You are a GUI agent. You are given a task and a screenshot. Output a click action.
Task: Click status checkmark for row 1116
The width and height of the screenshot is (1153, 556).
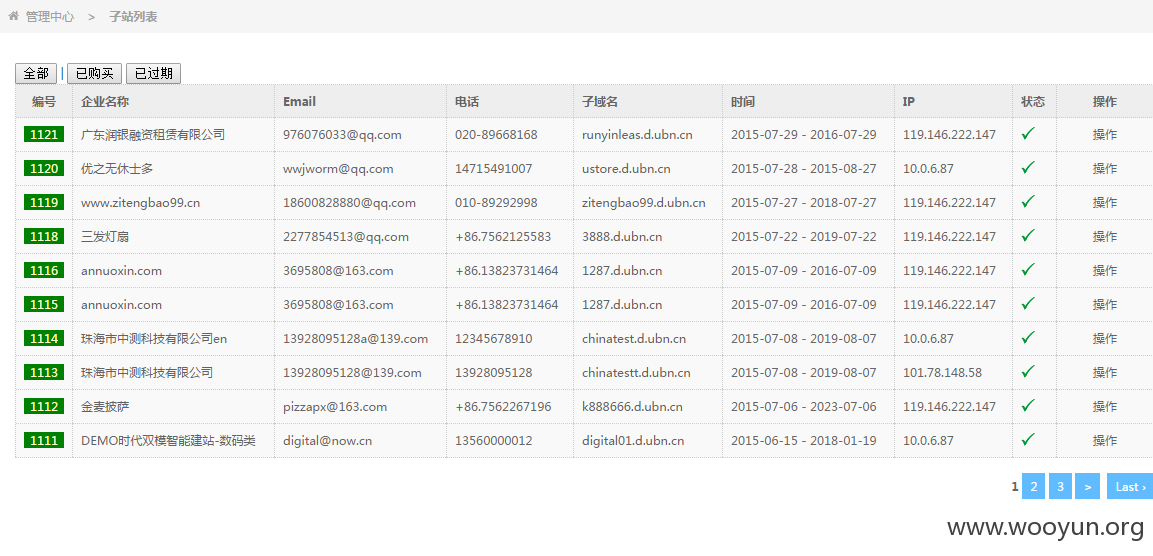click(x=1028, y=270)
